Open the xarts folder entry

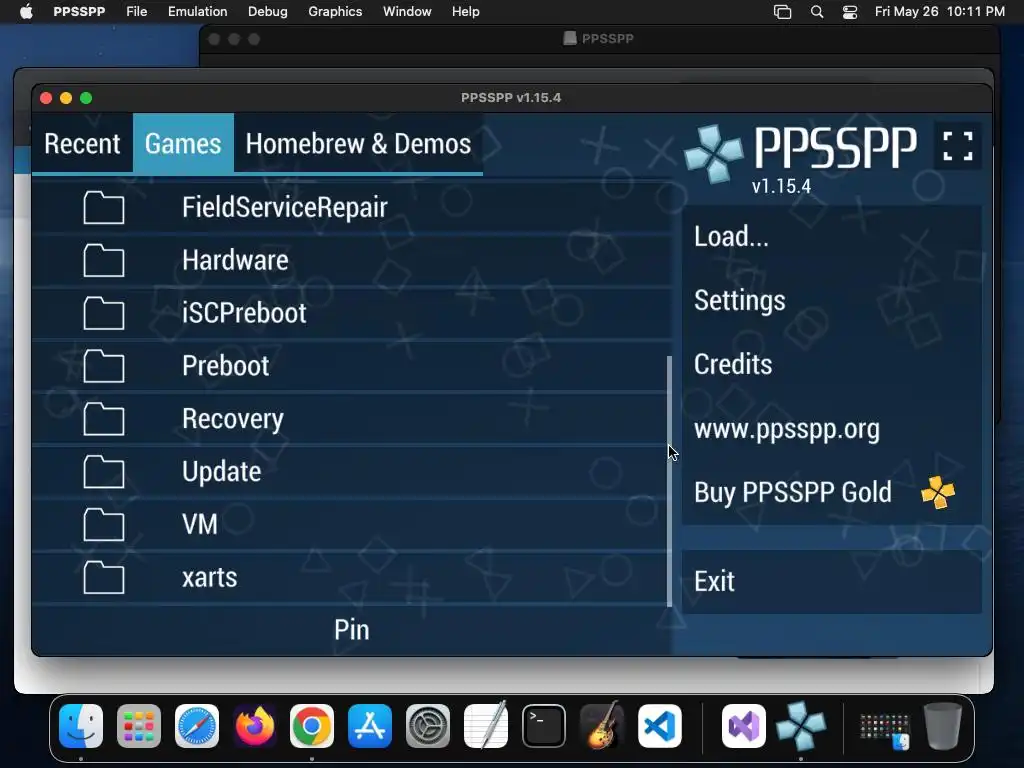351,578
